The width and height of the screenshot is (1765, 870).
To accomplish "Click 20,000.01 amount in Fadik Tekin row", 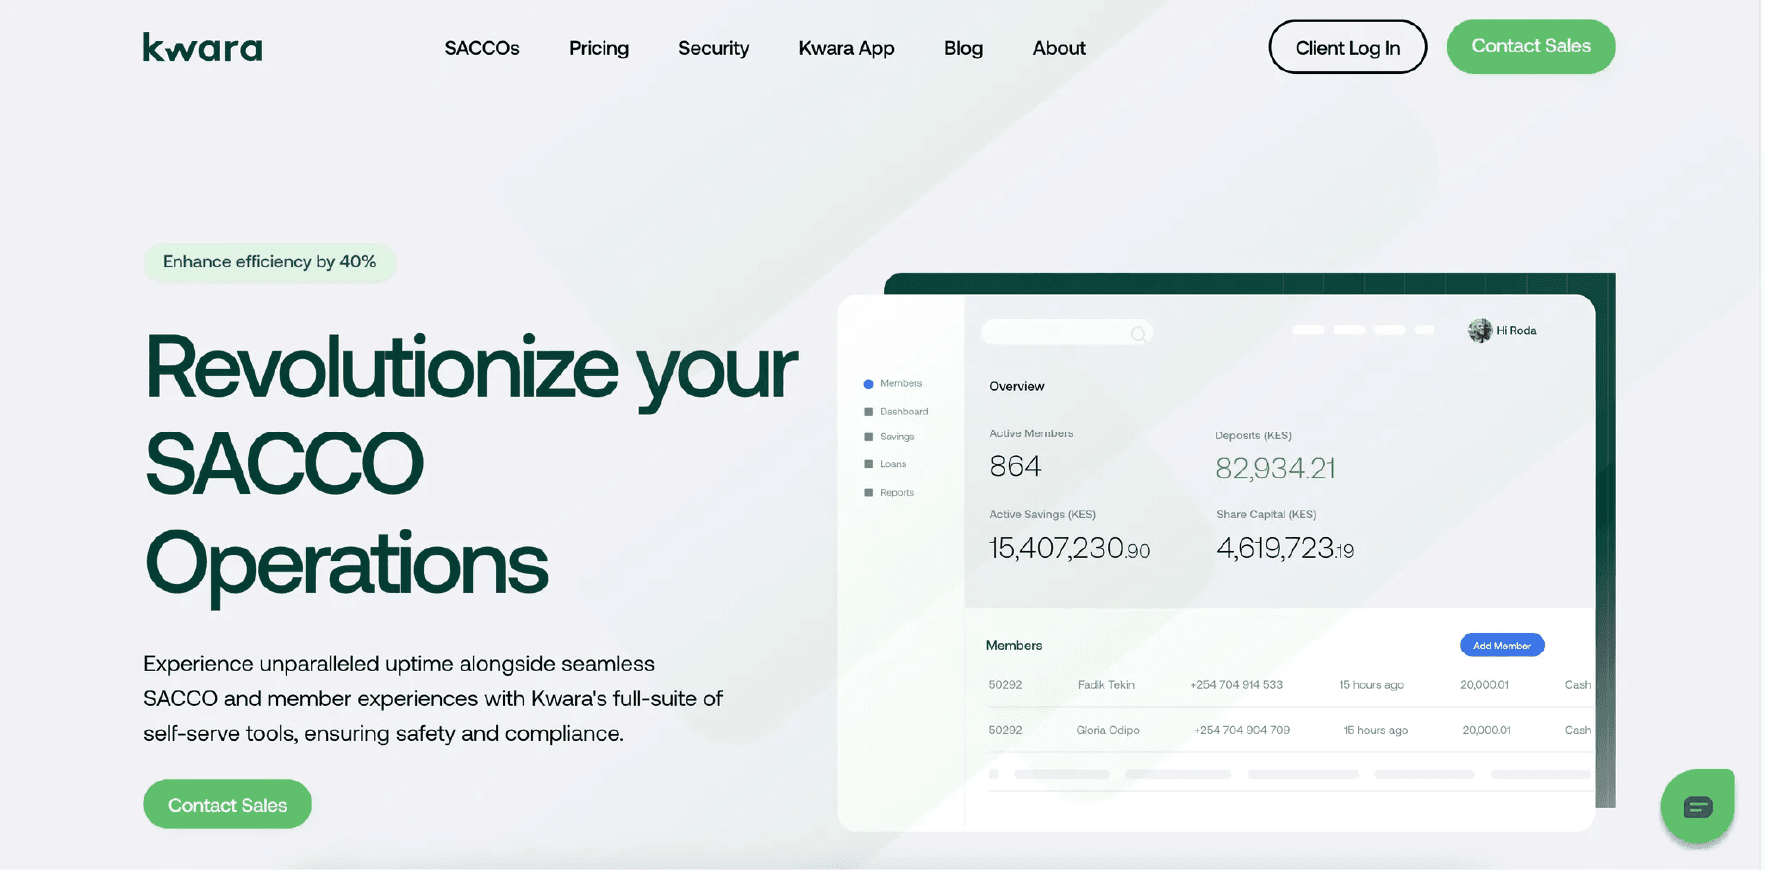I will [1484, 685].
